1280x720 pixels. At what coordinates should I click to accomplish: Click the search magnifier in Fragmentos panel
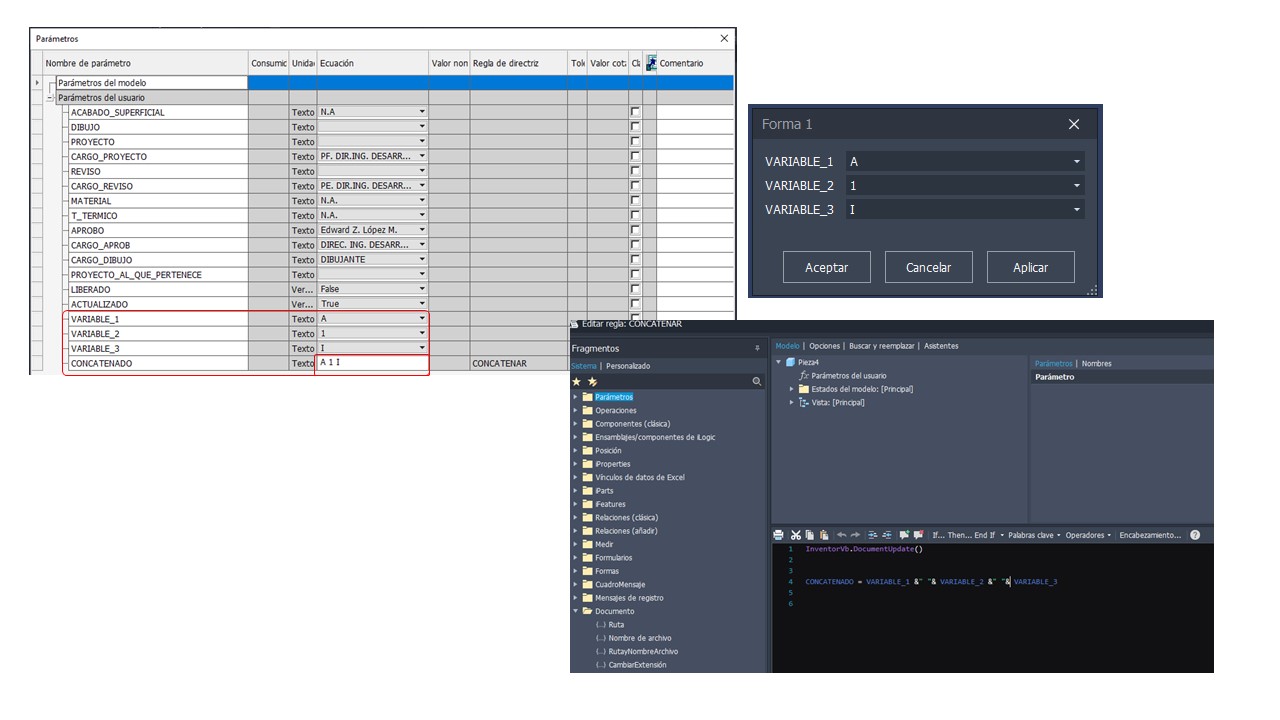755,381
